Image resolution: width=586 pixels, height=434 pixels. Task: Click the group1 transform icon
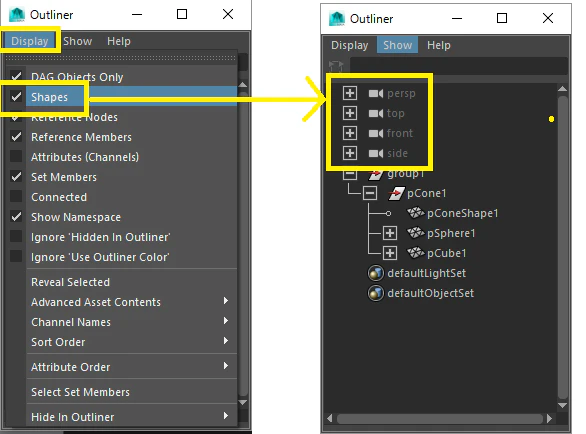click(376, 174)
